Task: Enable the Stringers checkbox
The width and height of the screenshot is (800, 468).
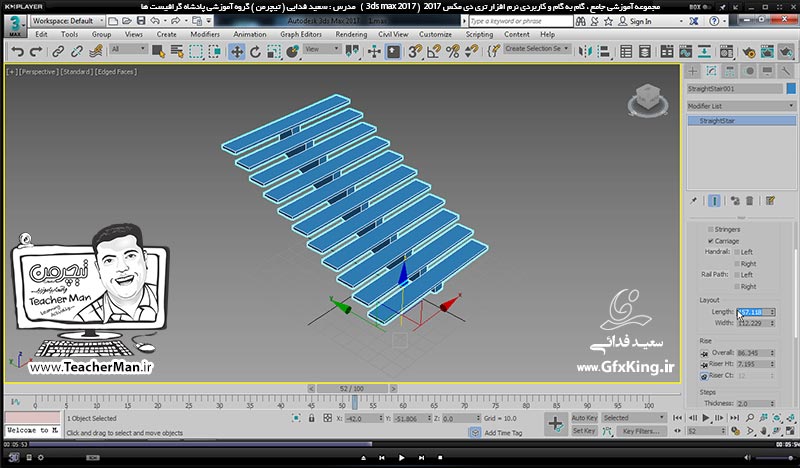Action: pos(710,229)
